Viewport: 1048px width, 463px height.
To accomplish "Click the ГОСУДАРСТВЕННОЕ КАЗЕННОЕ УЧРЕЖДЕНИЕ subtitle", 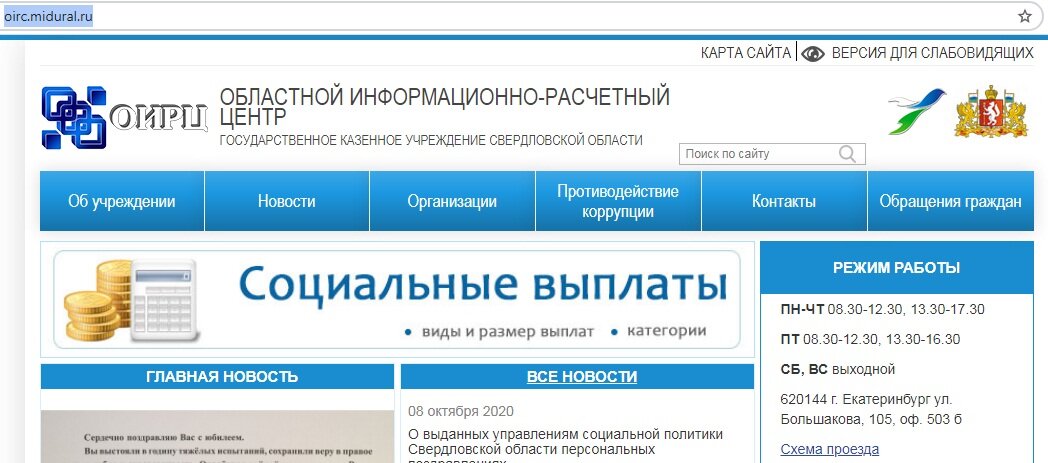I will tap(431, 140).
